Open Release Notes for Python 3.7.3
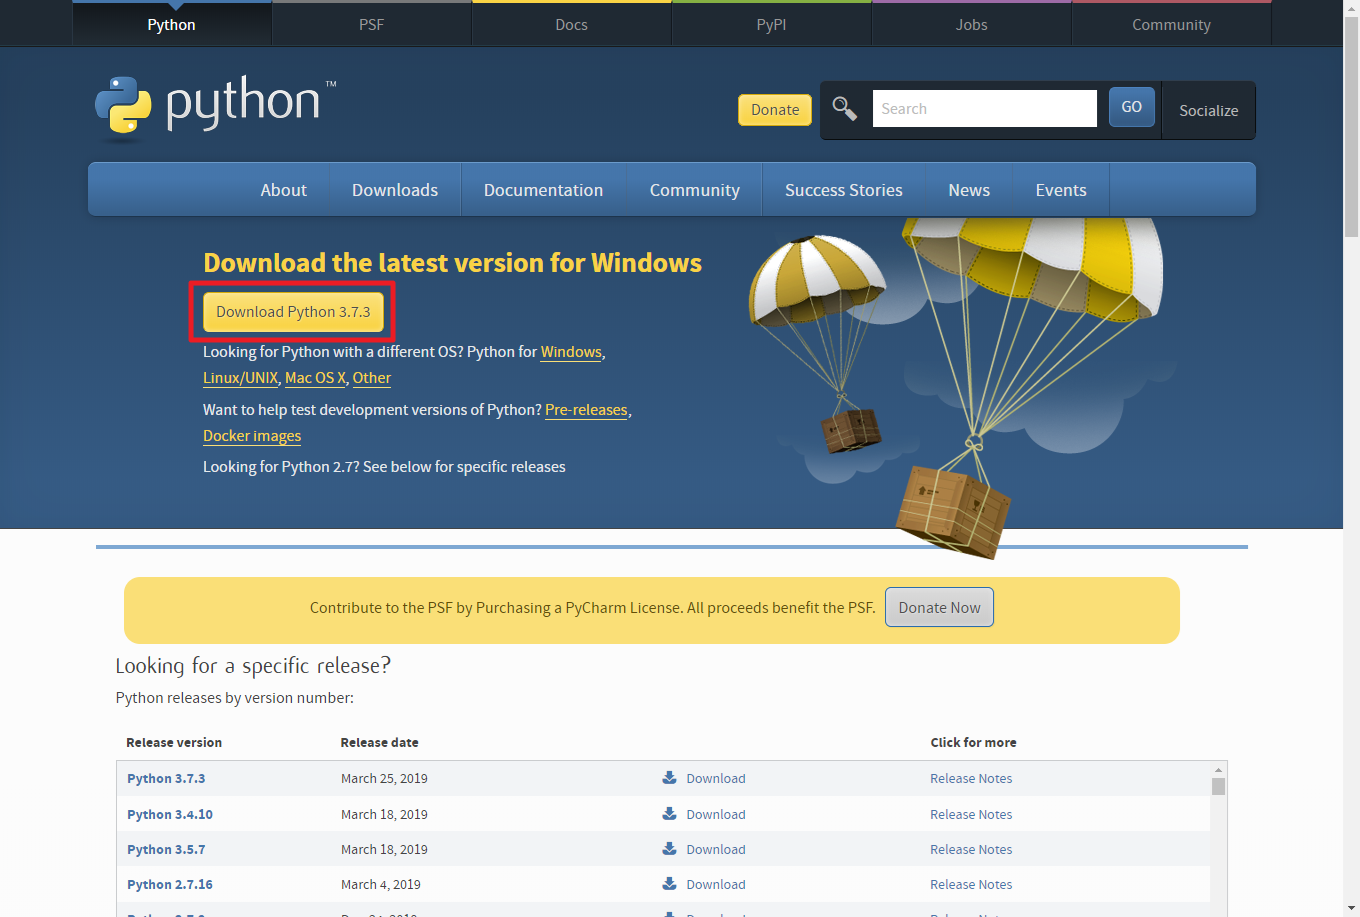Screen dimensions: 1360x917 (971, 778)
